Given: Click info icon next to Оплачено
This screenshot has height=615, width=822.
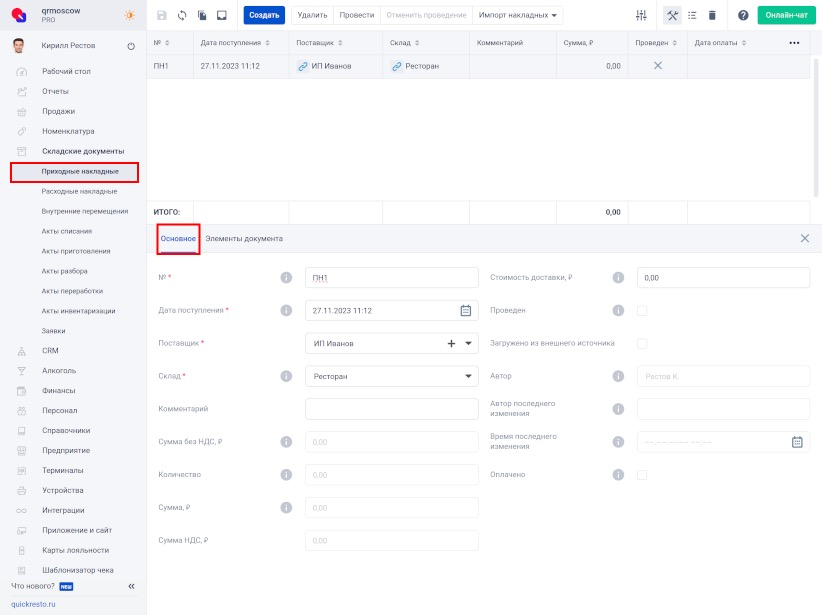Looking at the screenshot, I should [x=619, y=474].
